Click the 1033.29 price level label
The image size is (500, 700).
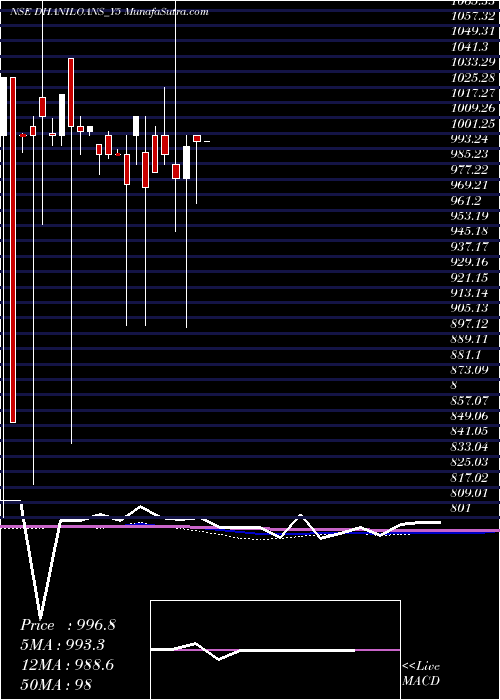pos(473,62)
